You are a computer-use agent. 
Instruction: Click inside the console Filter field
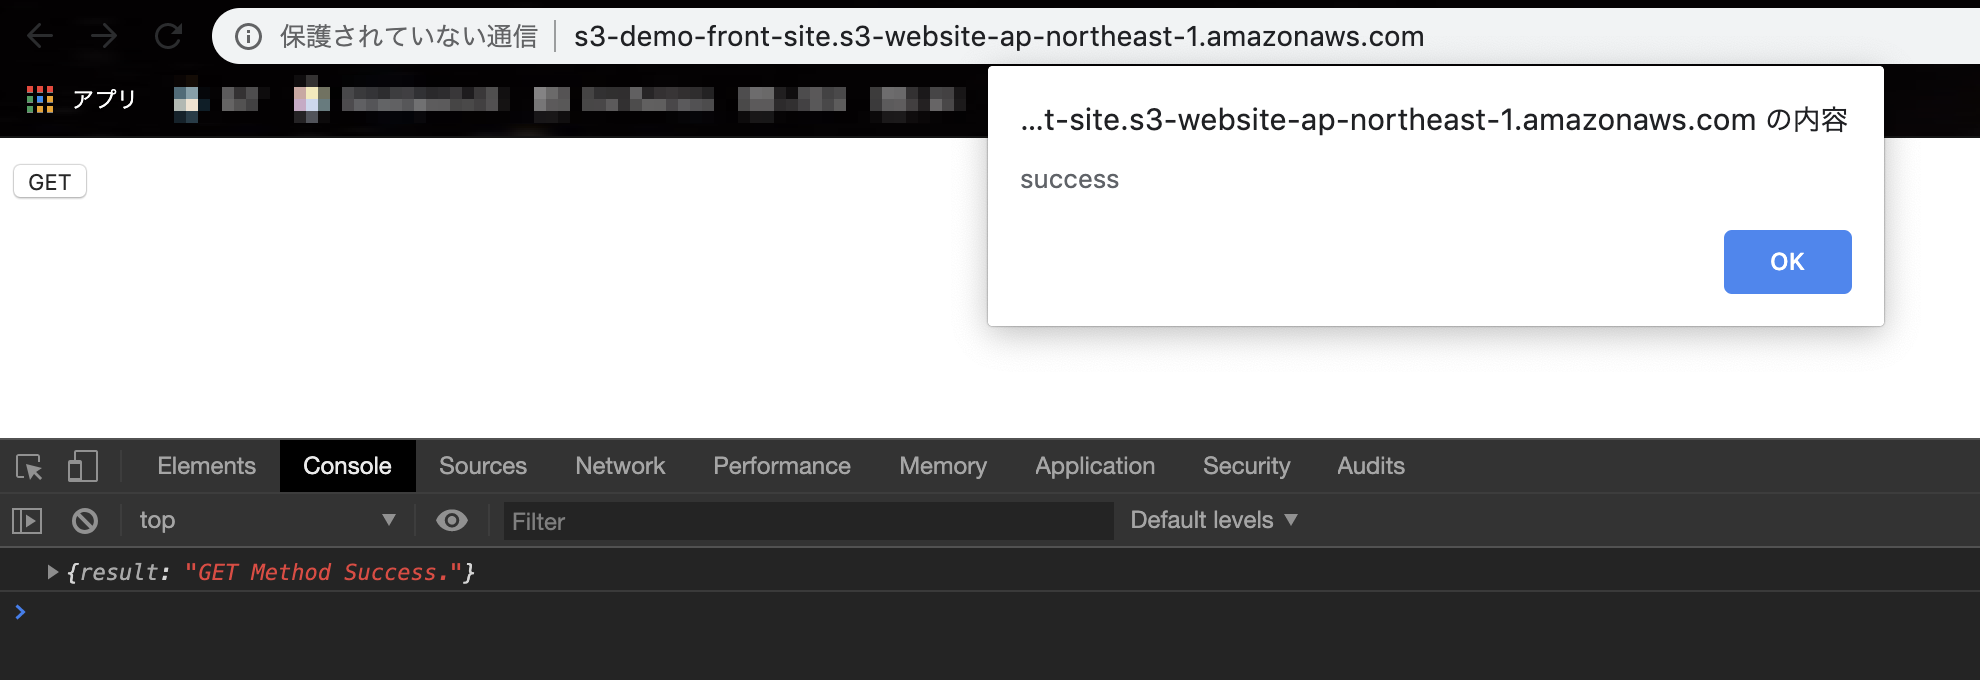806,521
